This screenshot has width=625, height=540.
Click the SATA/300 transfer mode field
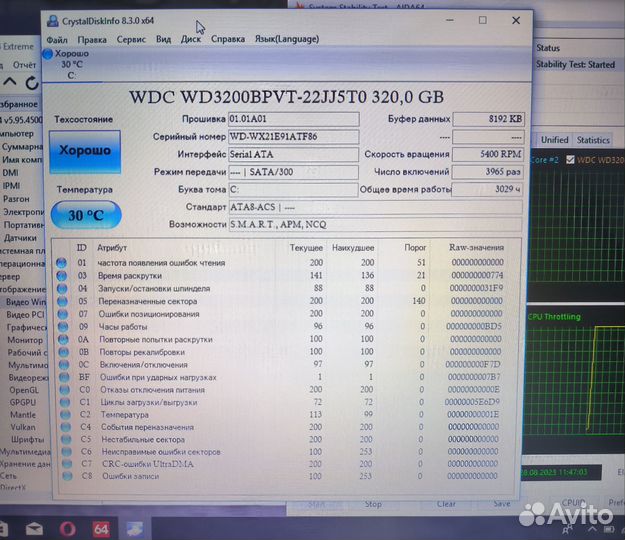(294, 172)
